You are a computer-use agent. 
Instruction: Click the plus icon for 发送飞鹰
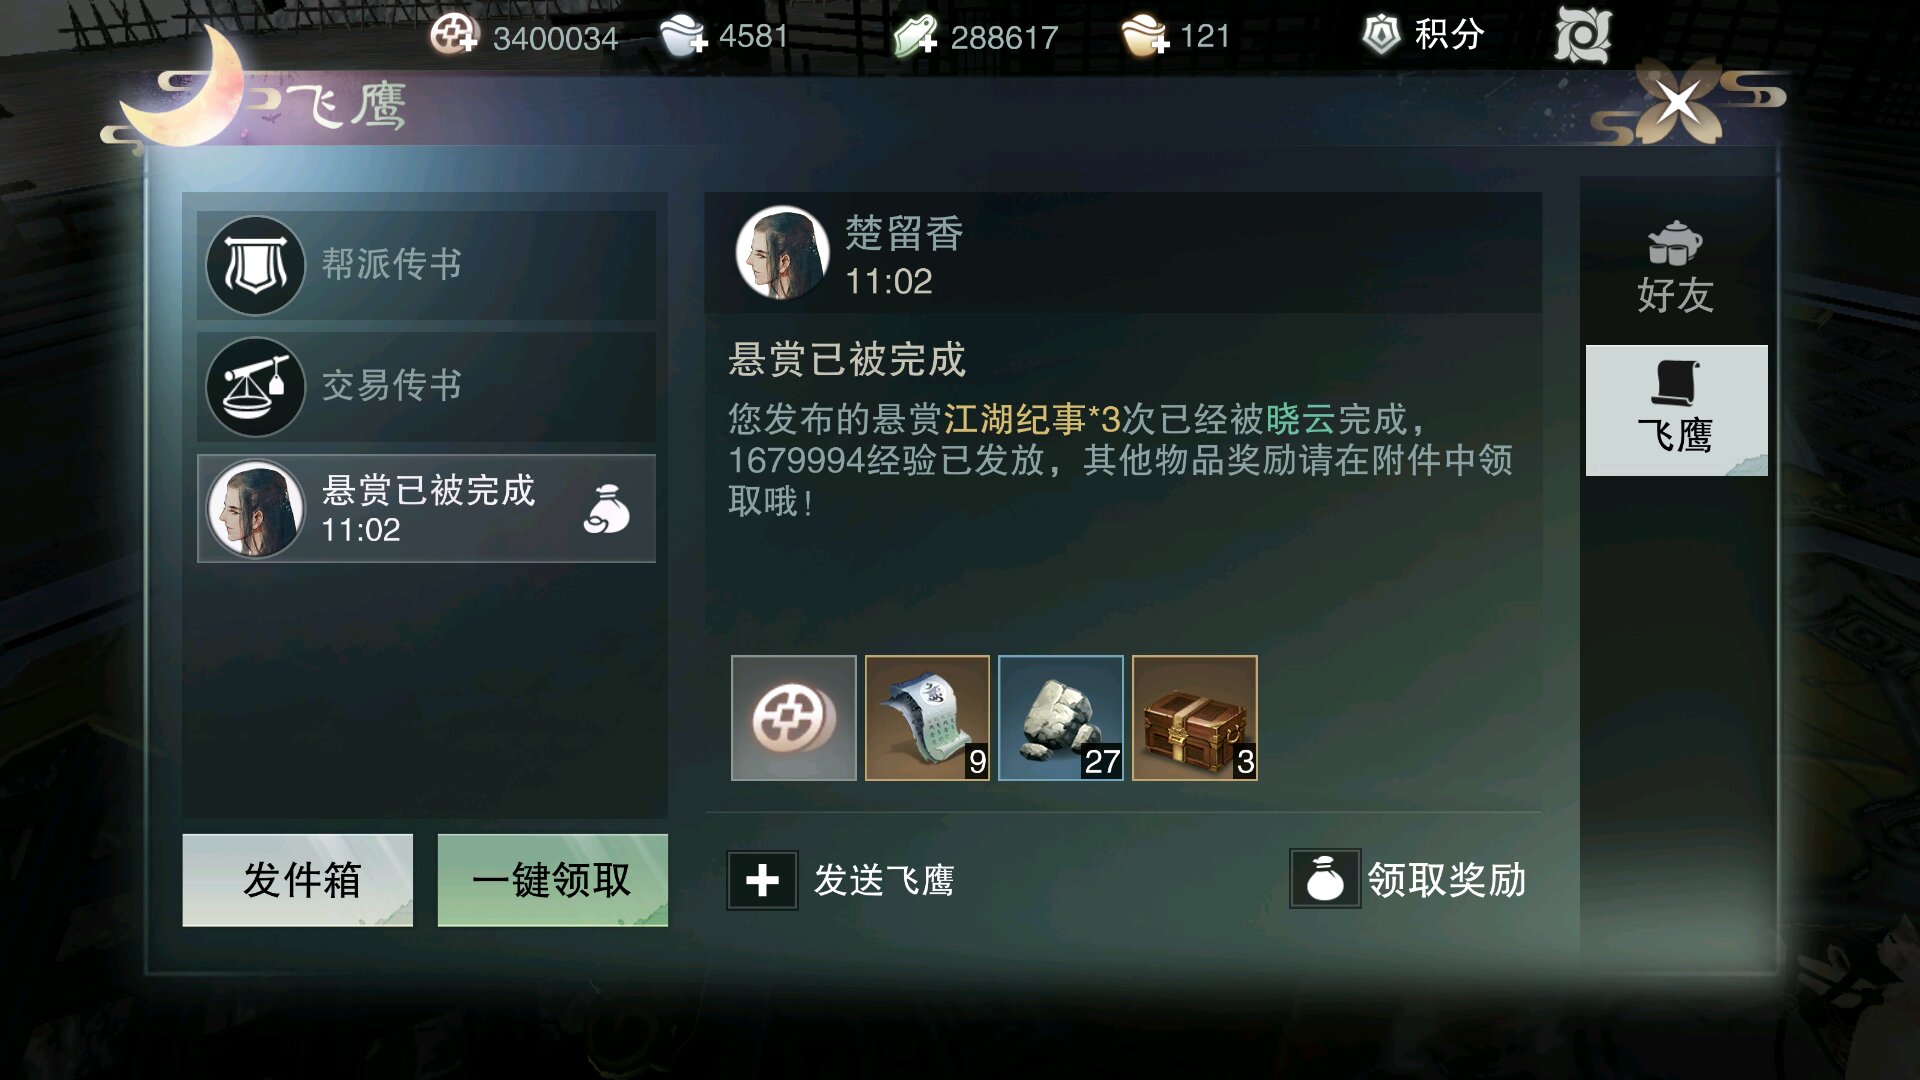tap(762, 880)
